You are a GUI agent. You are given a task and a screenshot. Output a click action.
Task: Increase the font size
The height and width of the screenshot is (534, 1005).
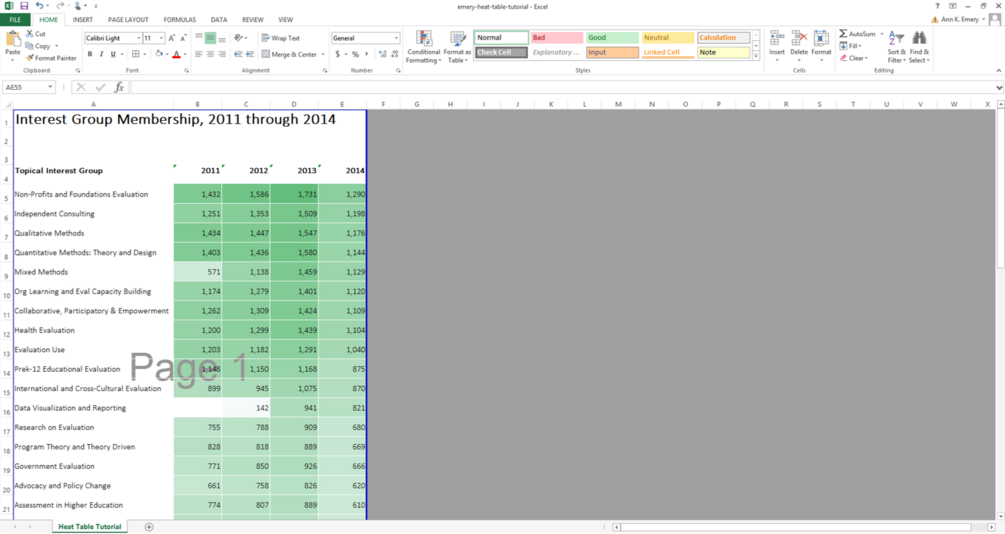click(x=172, y=38)
